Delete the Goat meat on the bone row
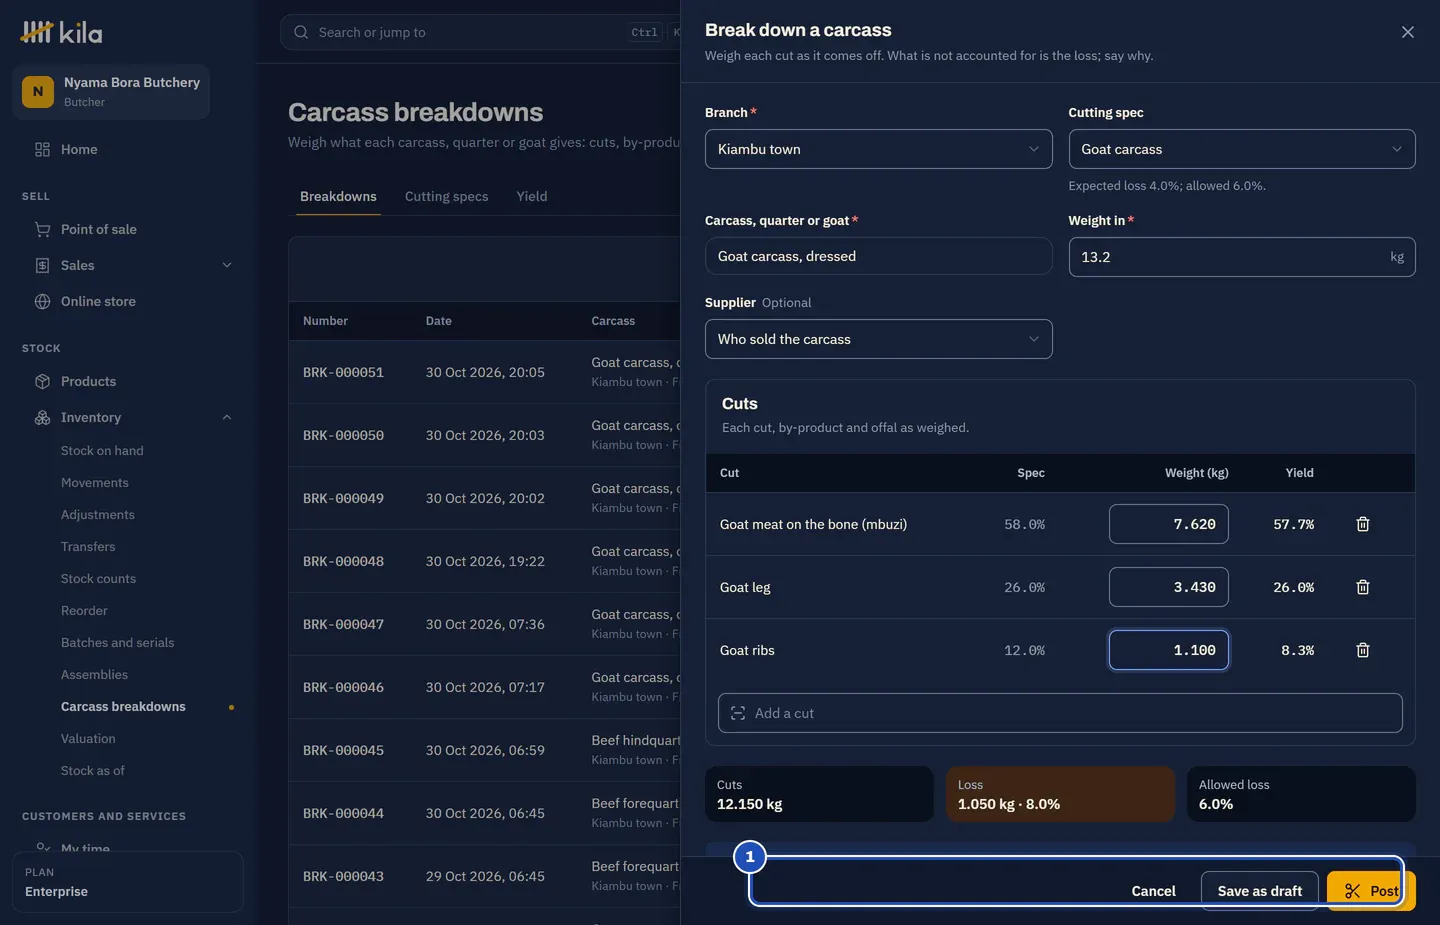The image size is (1440, 925). [1362, 524]
